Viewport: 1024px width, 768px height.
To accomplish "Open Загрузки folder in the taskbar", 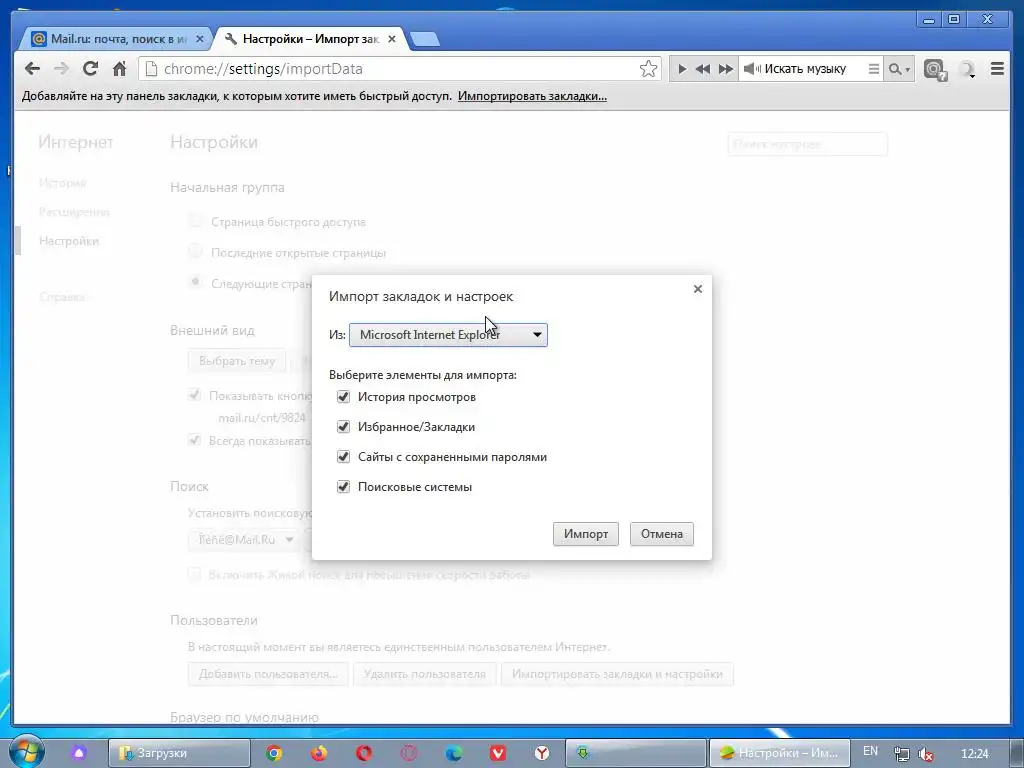I will (179, 753).
